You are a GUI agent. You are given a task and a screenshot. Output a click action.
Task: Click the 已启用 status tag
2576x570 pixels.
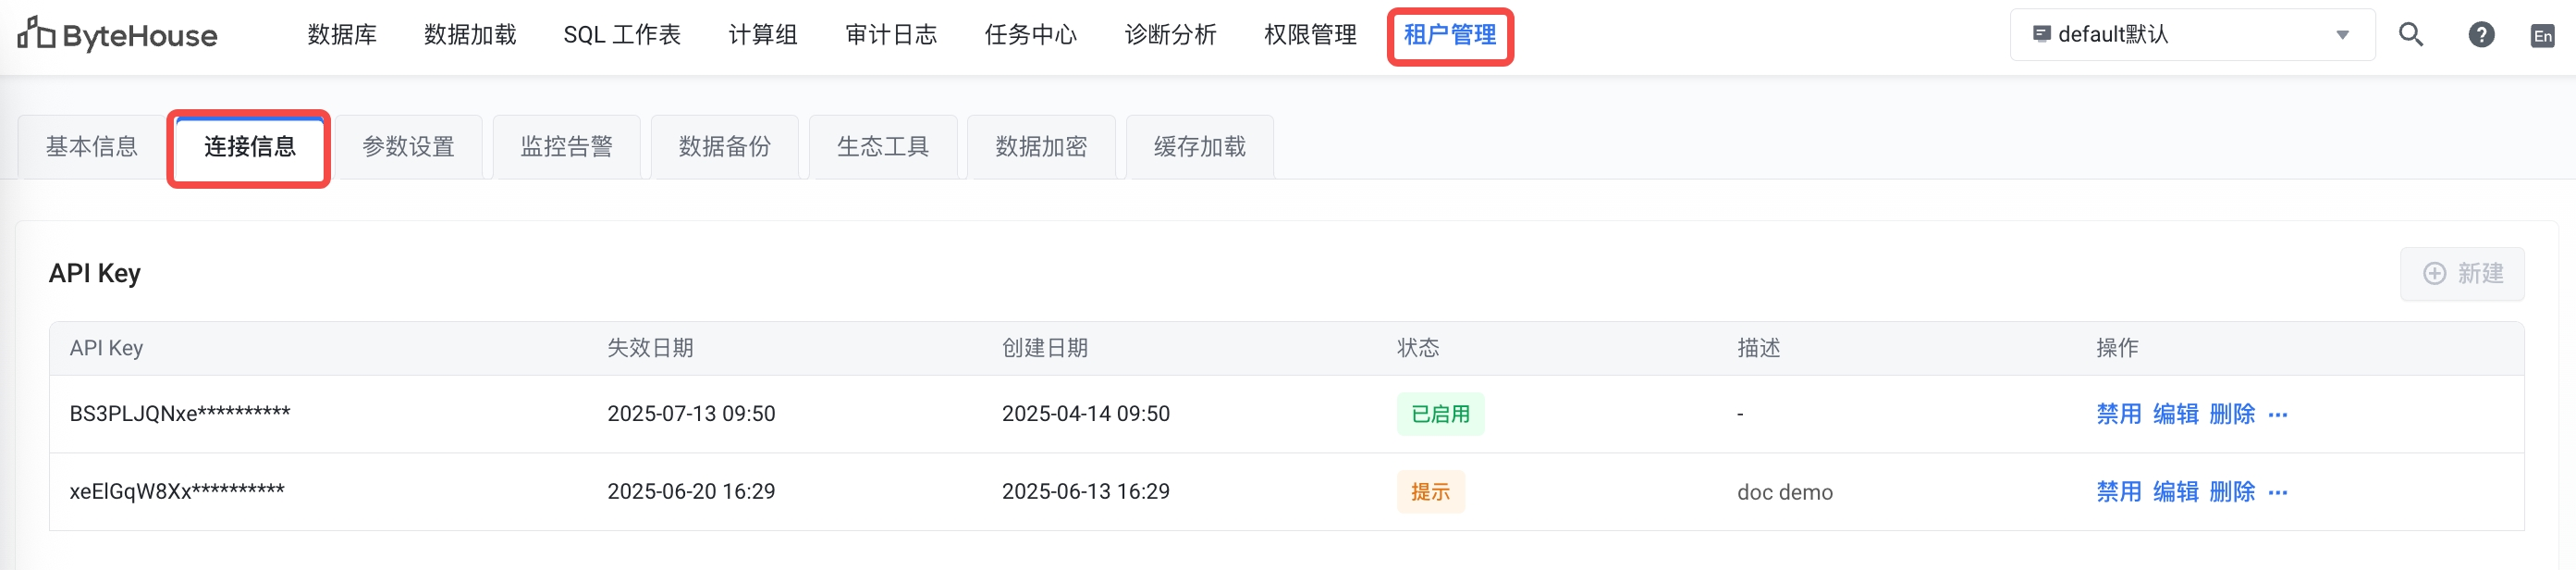pos(1440,414)
